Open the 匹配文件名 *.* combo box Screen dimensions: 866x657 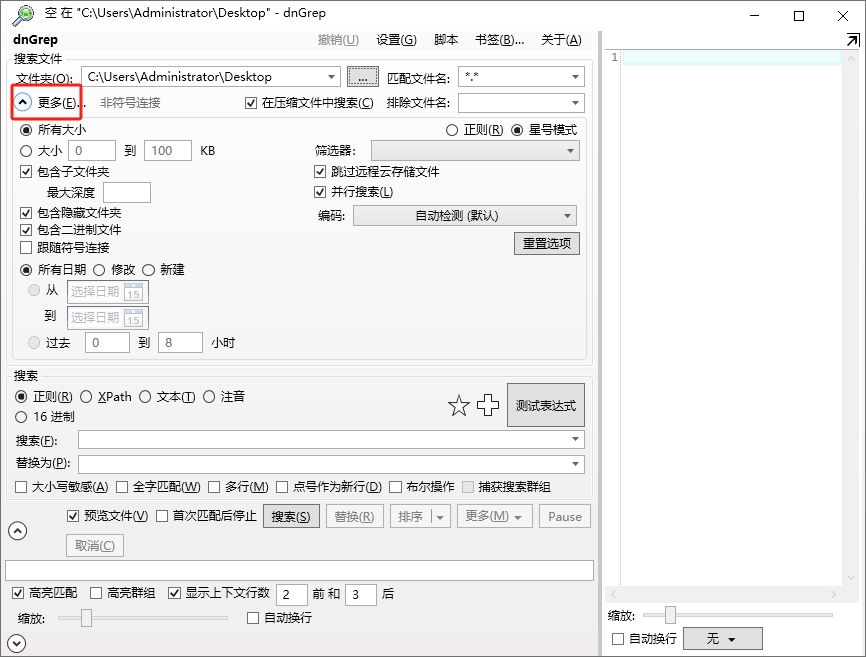click(521, 76)
